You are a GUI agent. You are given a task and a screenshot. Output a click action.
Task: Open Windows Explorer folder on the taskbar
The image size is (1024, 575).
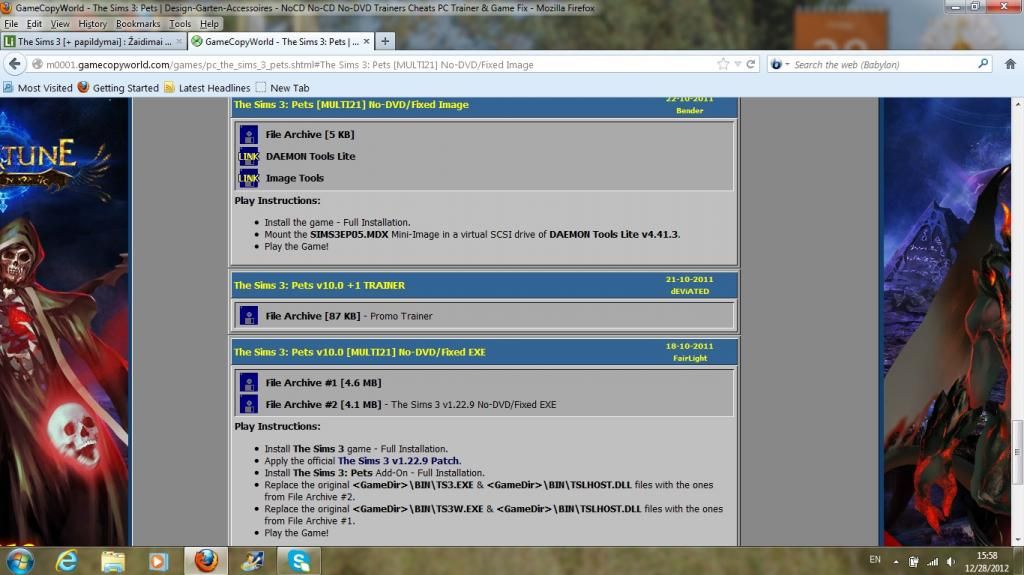[113, 561]
